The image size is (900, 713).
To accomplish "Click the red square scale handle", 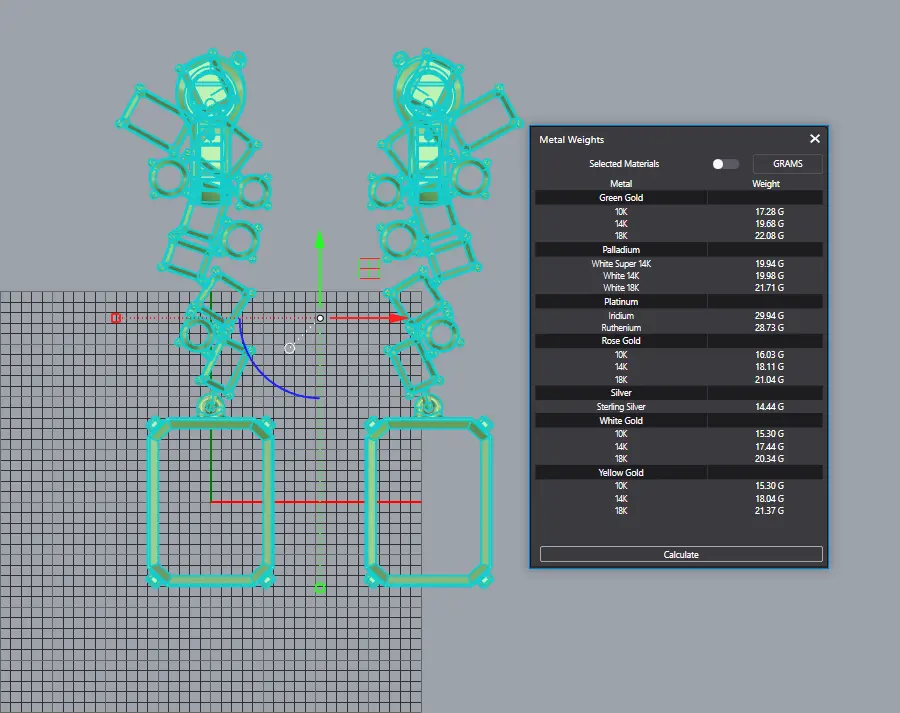I will (x=116, y=318).
